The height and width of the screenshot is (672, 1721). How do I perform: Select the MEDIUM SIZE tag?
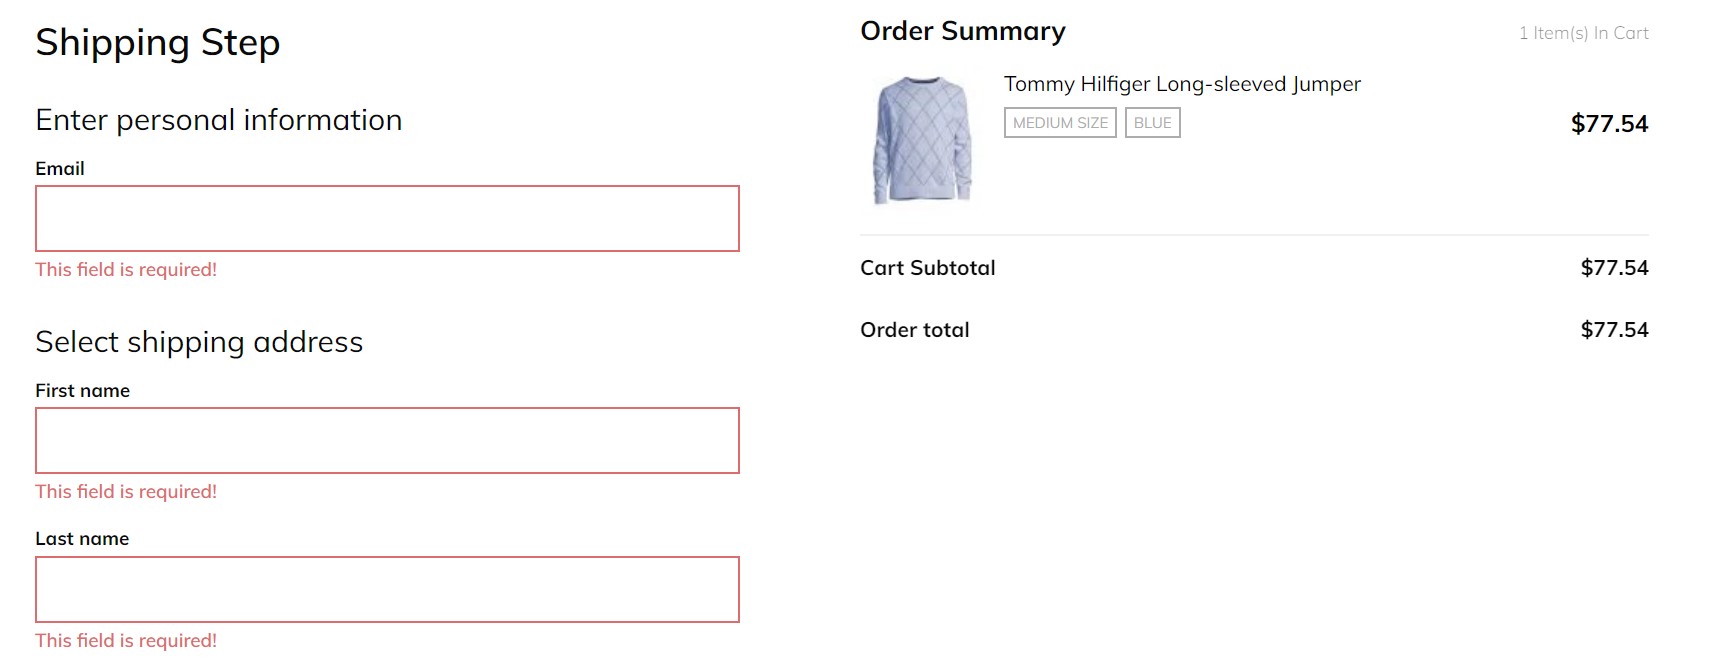tap(1060, 123)
